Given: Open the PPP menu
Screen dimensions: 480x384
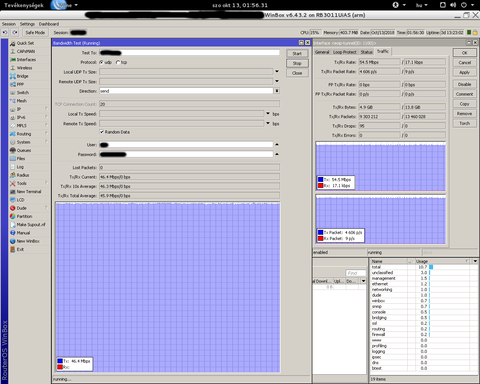Looking at the screenshot, I should (20, 85).
